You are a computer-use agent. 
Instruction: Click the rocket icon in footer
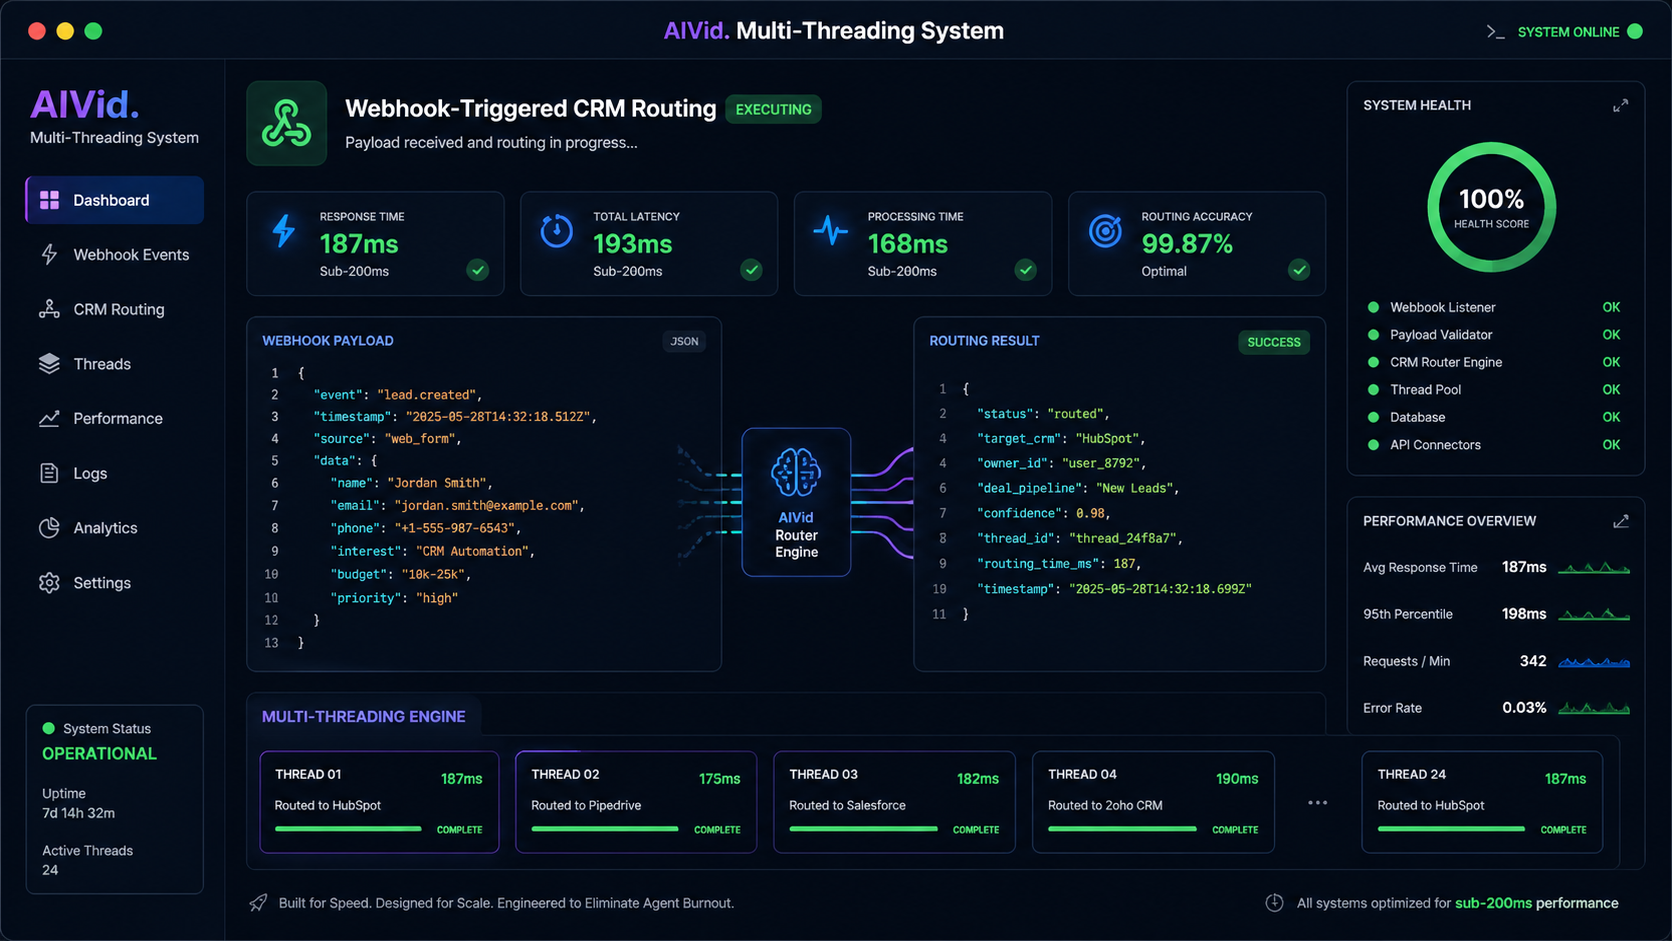[258, 903]
